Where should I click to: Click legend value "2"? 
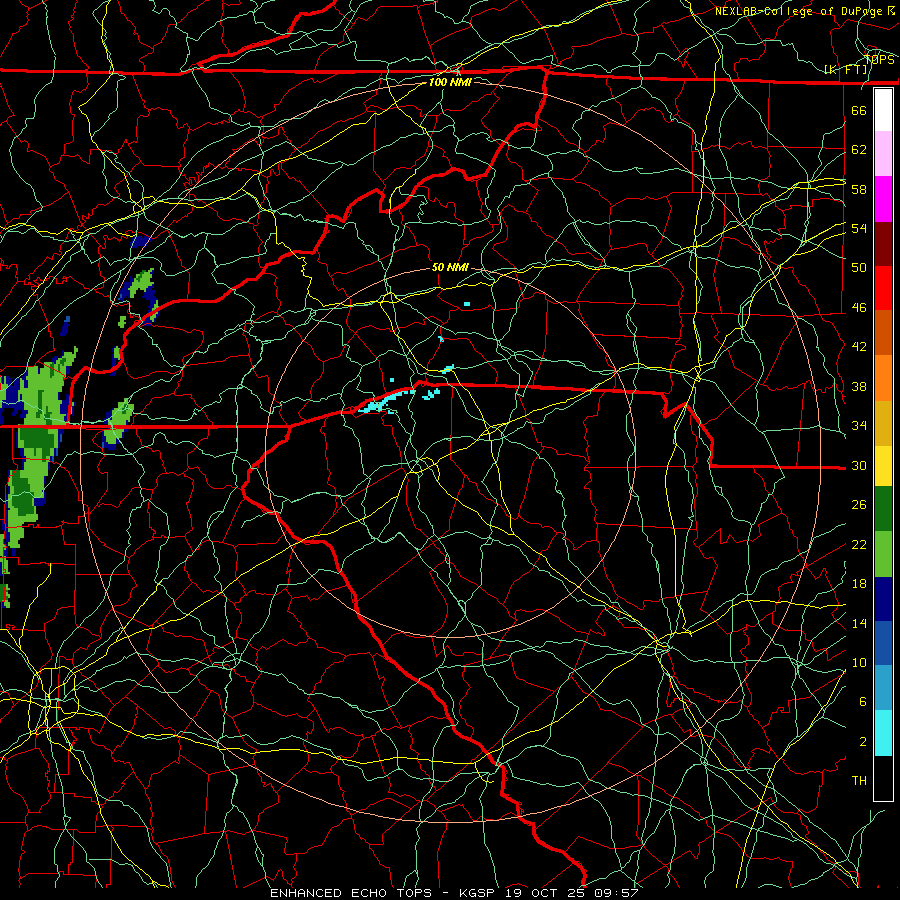(x=863, y=742)
